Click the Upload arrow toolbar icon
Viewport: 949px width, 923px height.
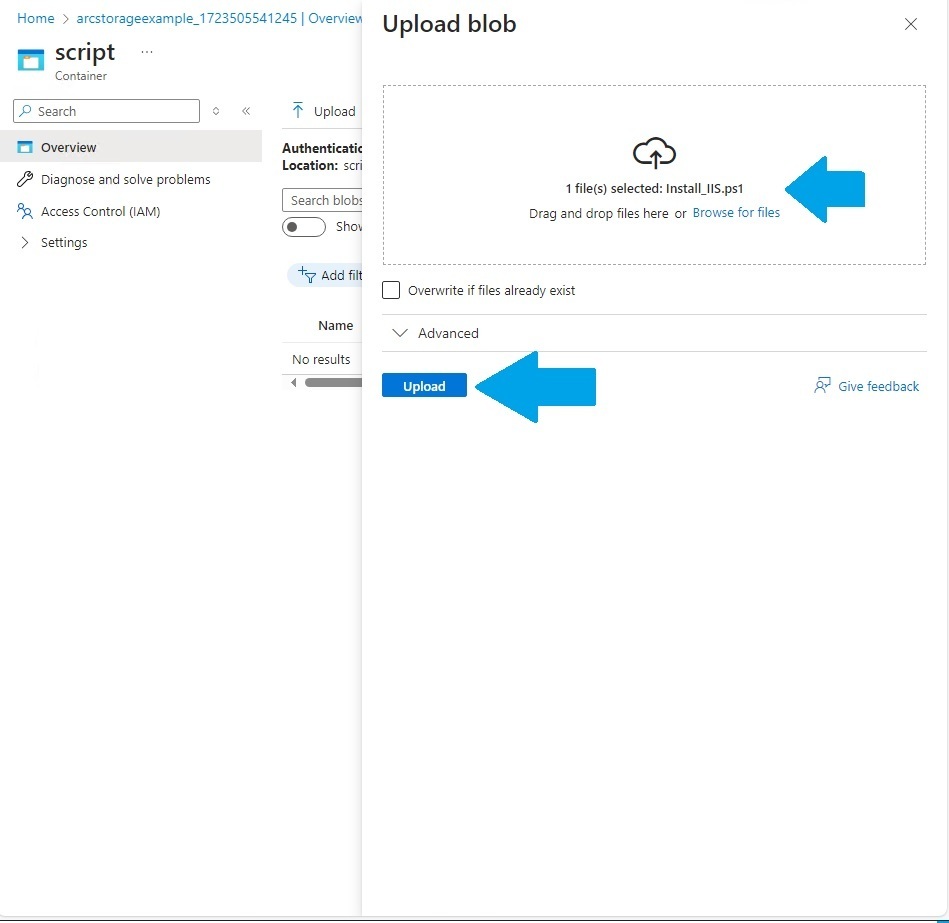[298, 110]
